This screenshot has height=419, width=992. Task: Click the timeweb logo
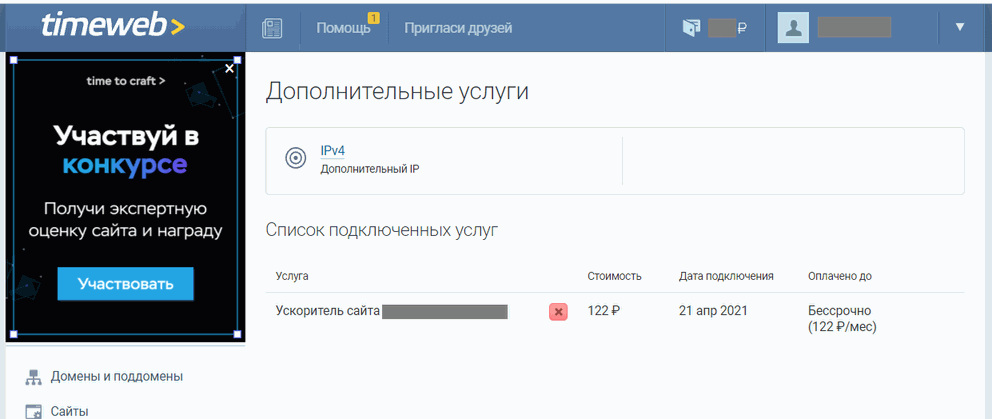point(113,27)
